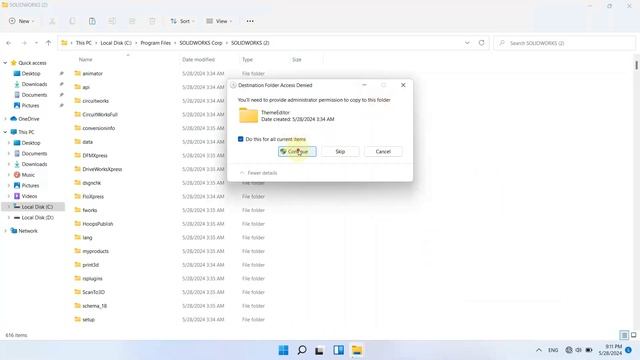
Task: Click the Rename icon in the toolbar
Action: click(112, 21)
